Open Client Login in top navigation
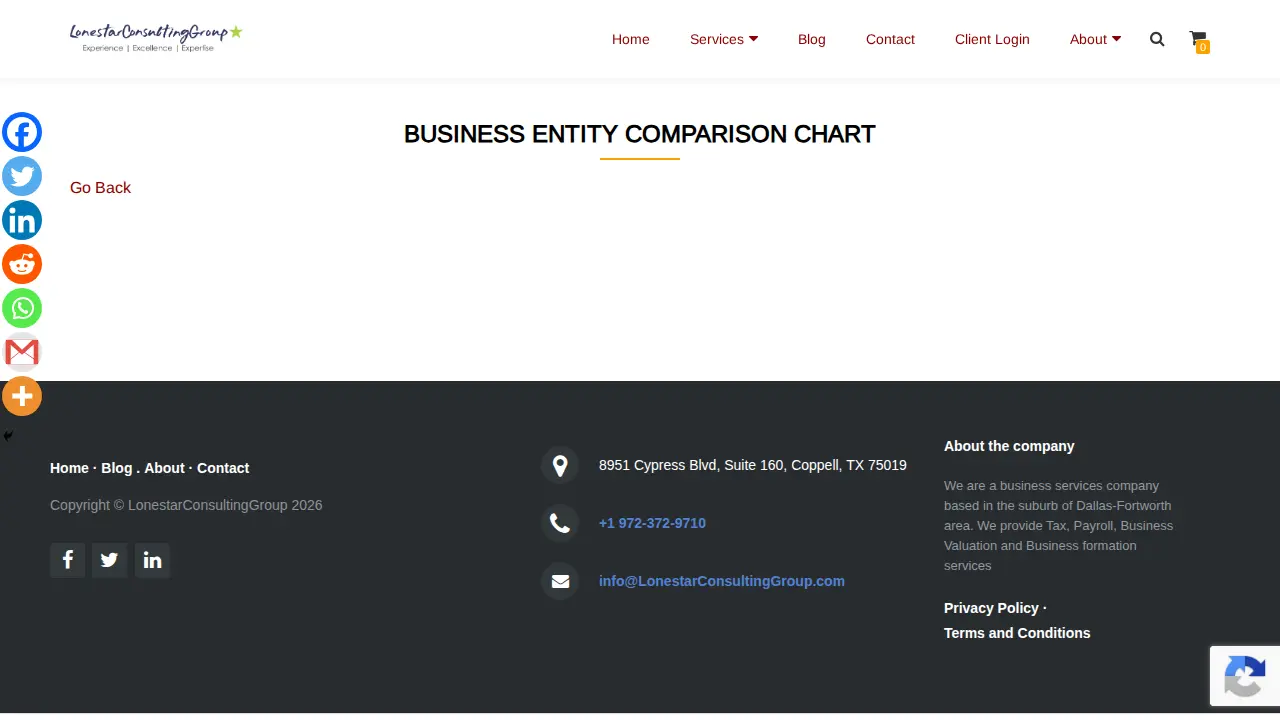This screenshot has height=720, width=1280. [992, 39]
